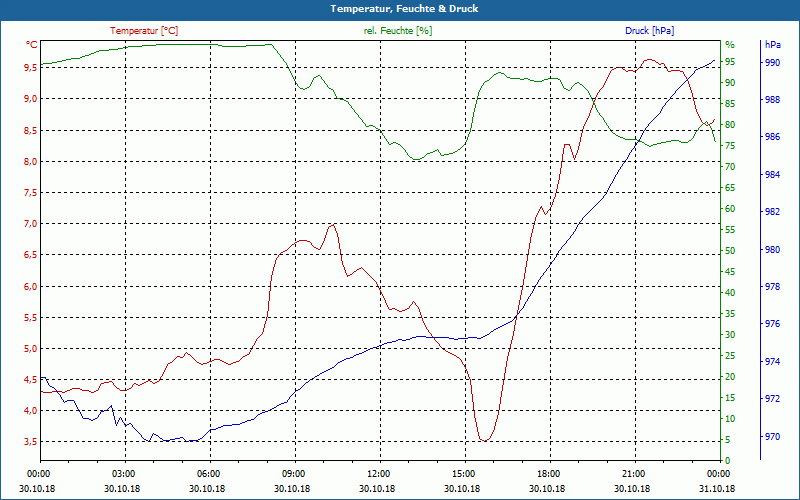Click the 970 hPa pressure axis value

pyautogui.click(x=772, y=437)
